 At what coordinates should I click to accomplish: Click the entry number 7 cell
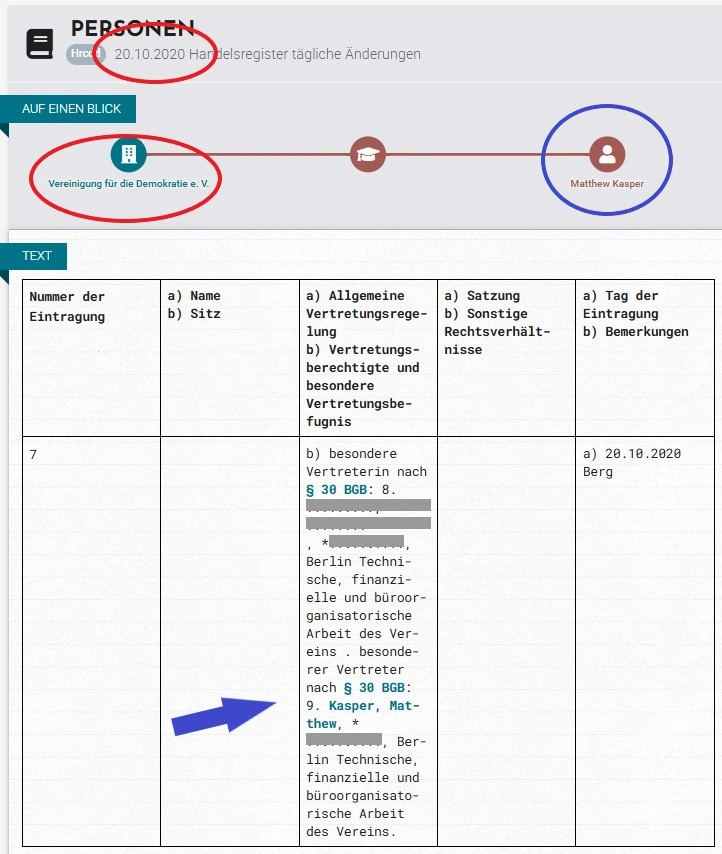pyautogui.click(x=91, y=641)
